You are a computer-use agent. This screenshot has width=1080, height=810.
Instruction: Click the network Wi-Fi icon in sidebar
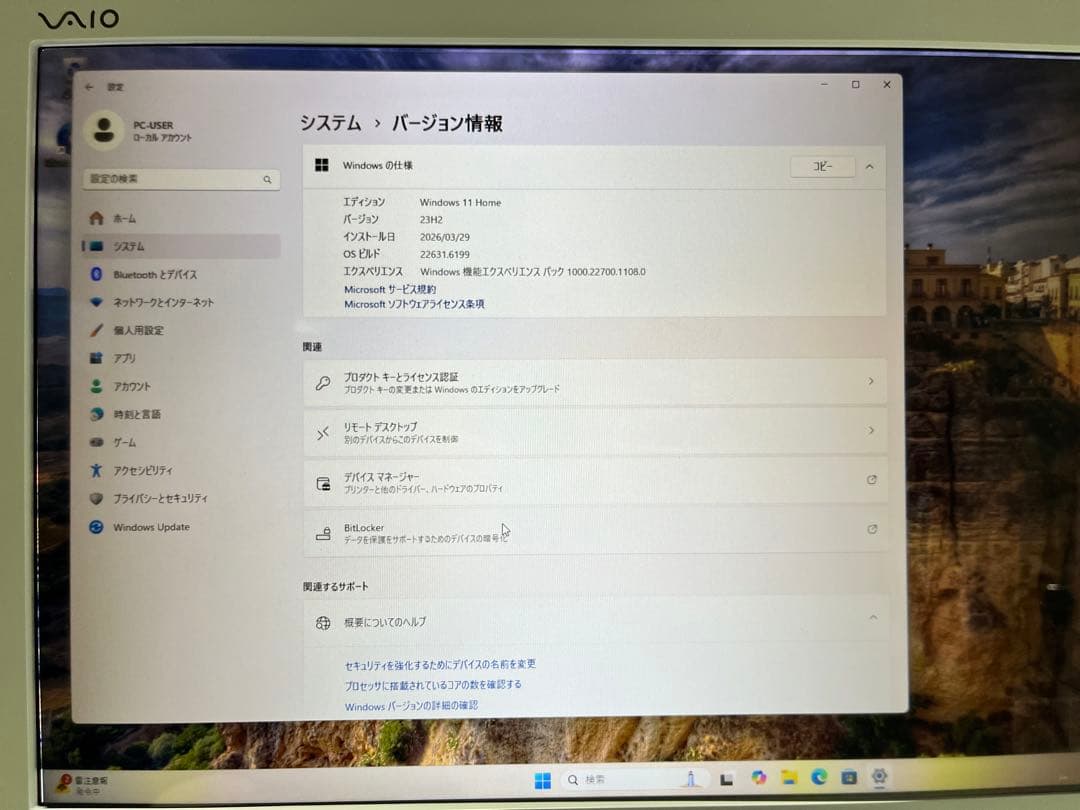tap(96, 302)
